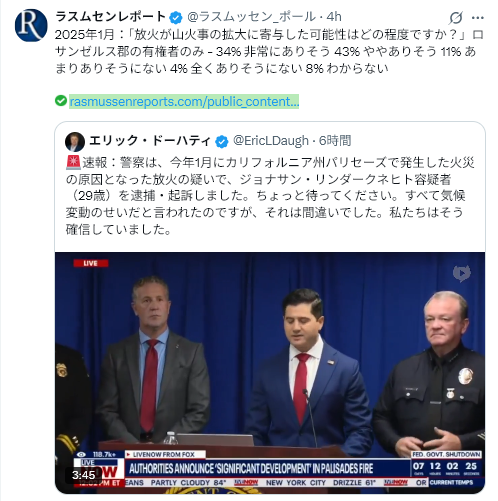
Task: Click the Grok slashed-circle icon
Action: pyautogui.click(x=455, y=18)
